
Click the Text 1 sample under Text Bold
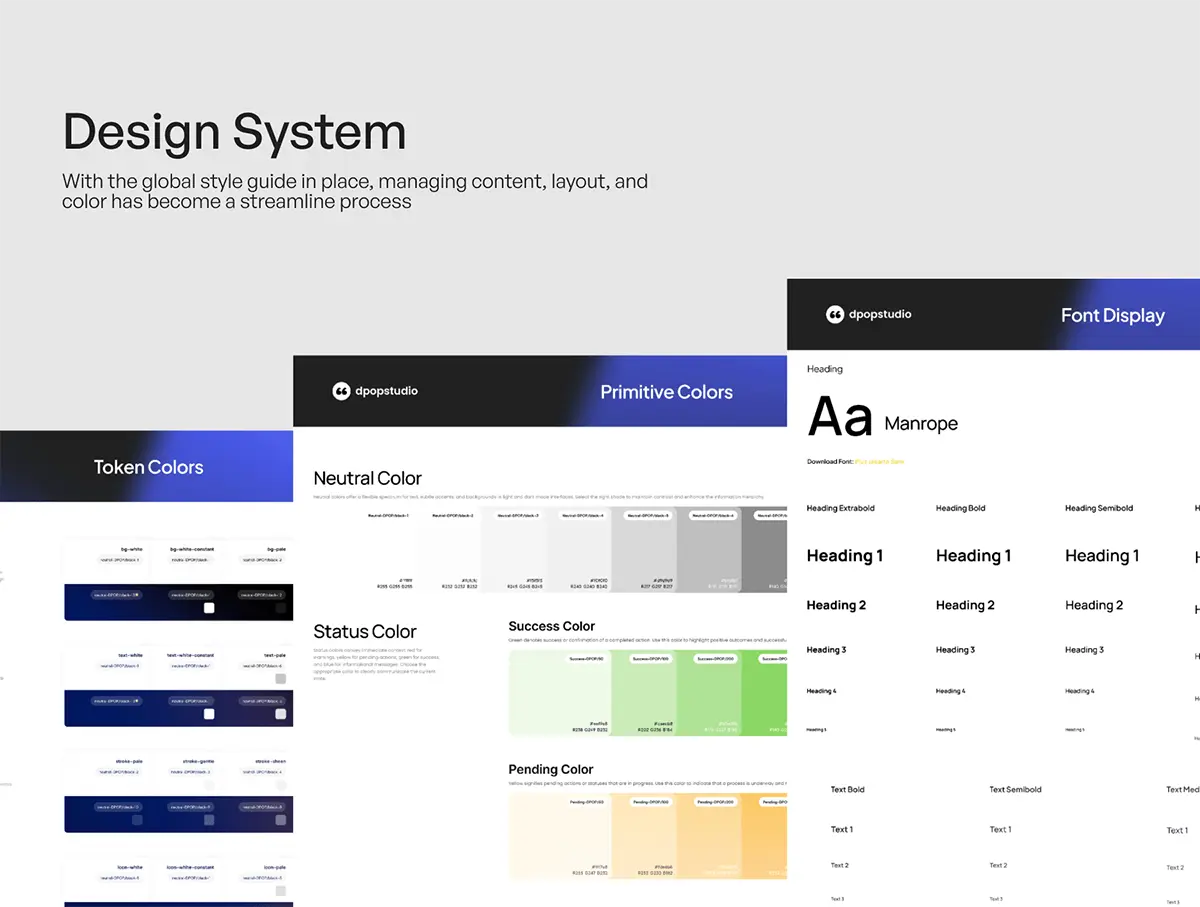(x=841, y=829)
